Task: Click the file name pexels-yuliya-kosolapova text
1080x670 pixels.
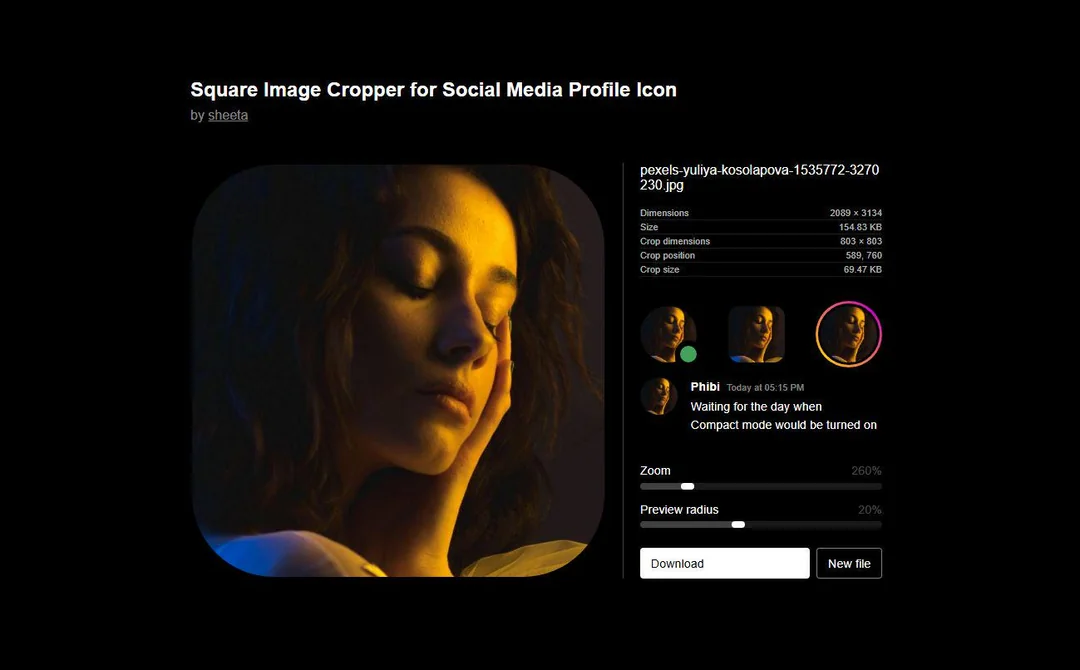Action: (760, 177)
